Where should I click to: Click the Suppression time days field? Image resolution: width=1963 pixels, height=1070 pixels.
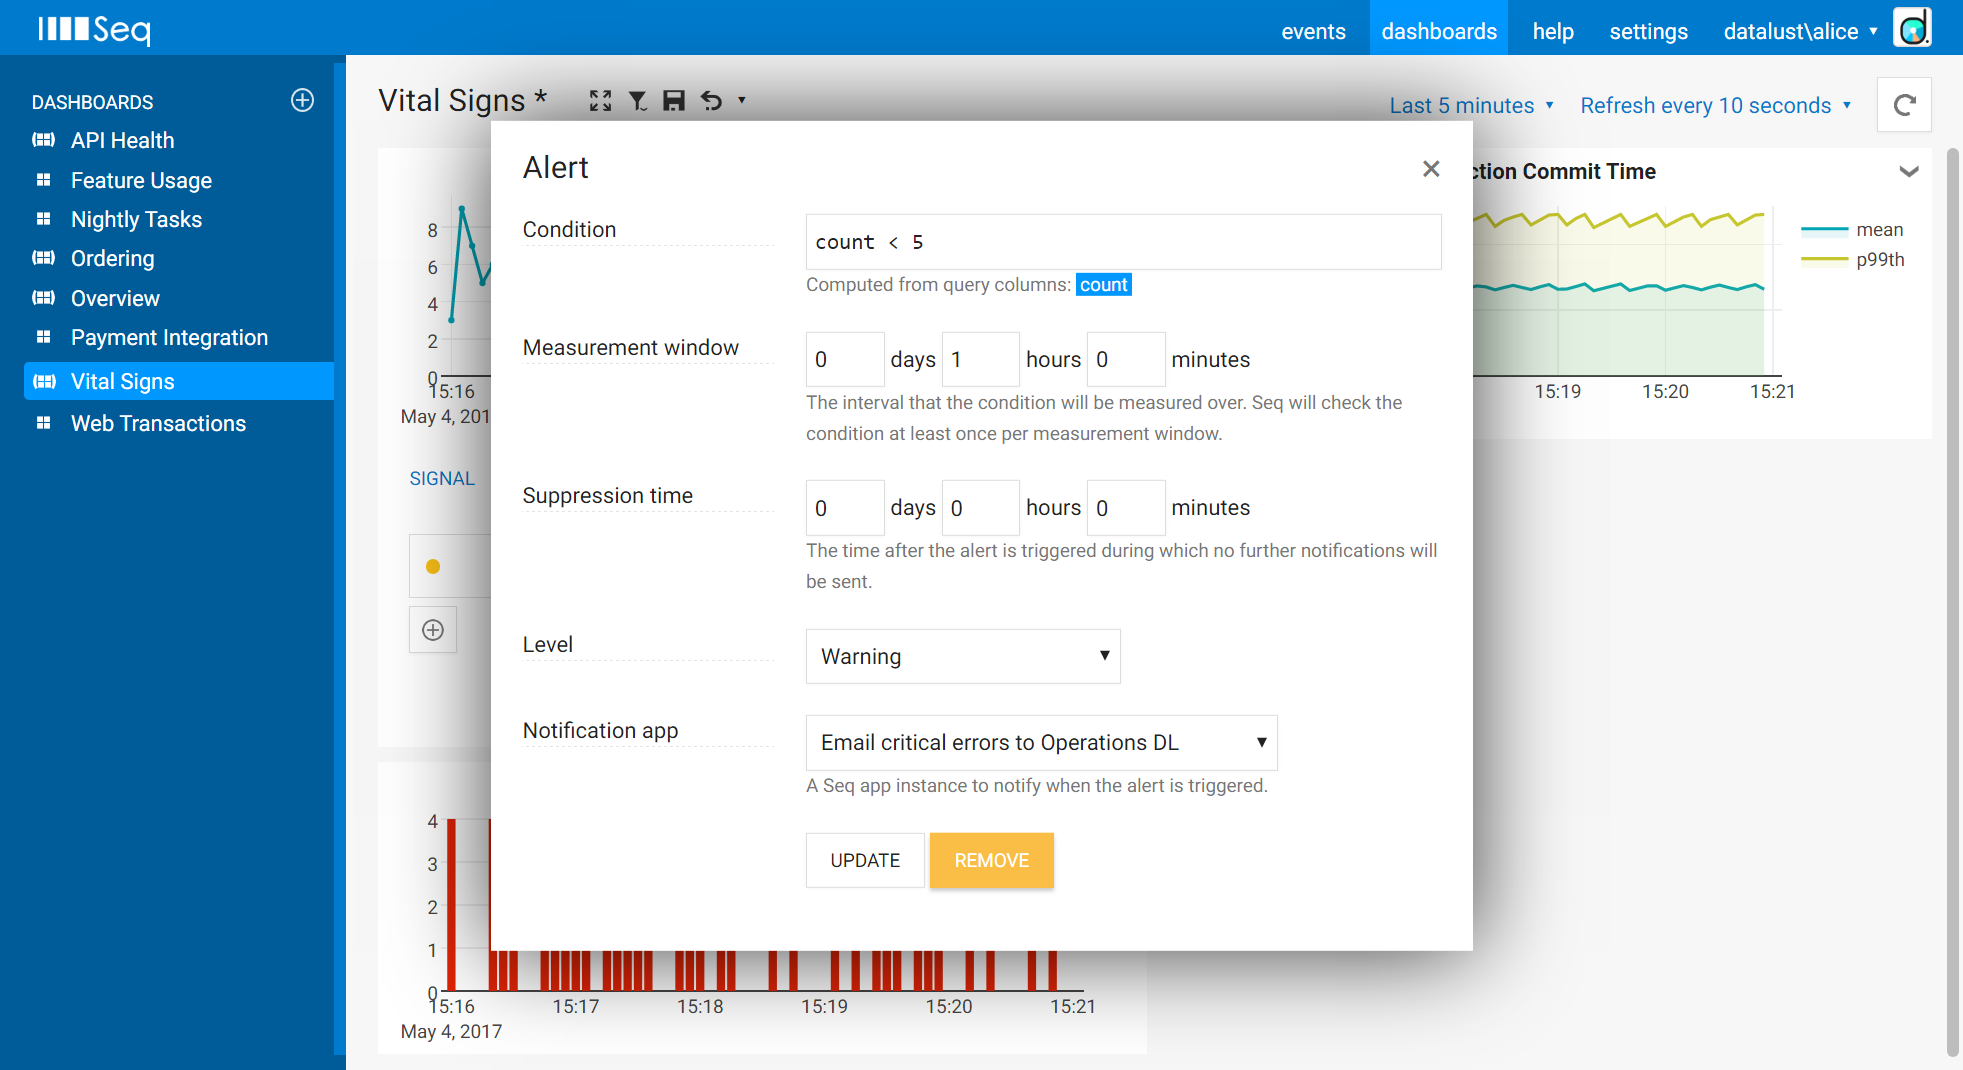(845, 507)
